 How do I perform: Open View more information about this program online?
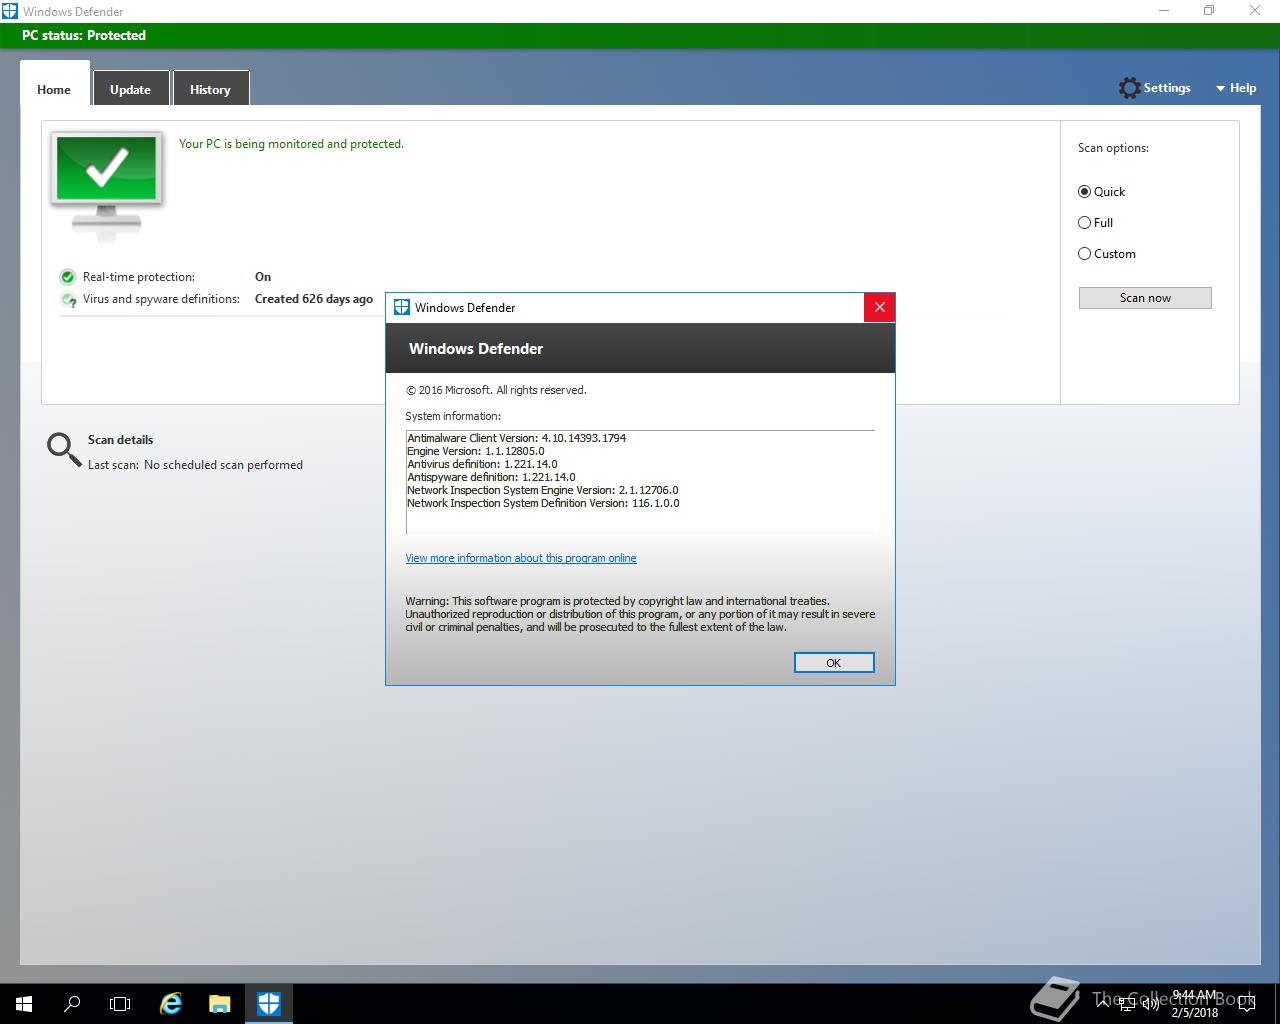coord(521,558)
